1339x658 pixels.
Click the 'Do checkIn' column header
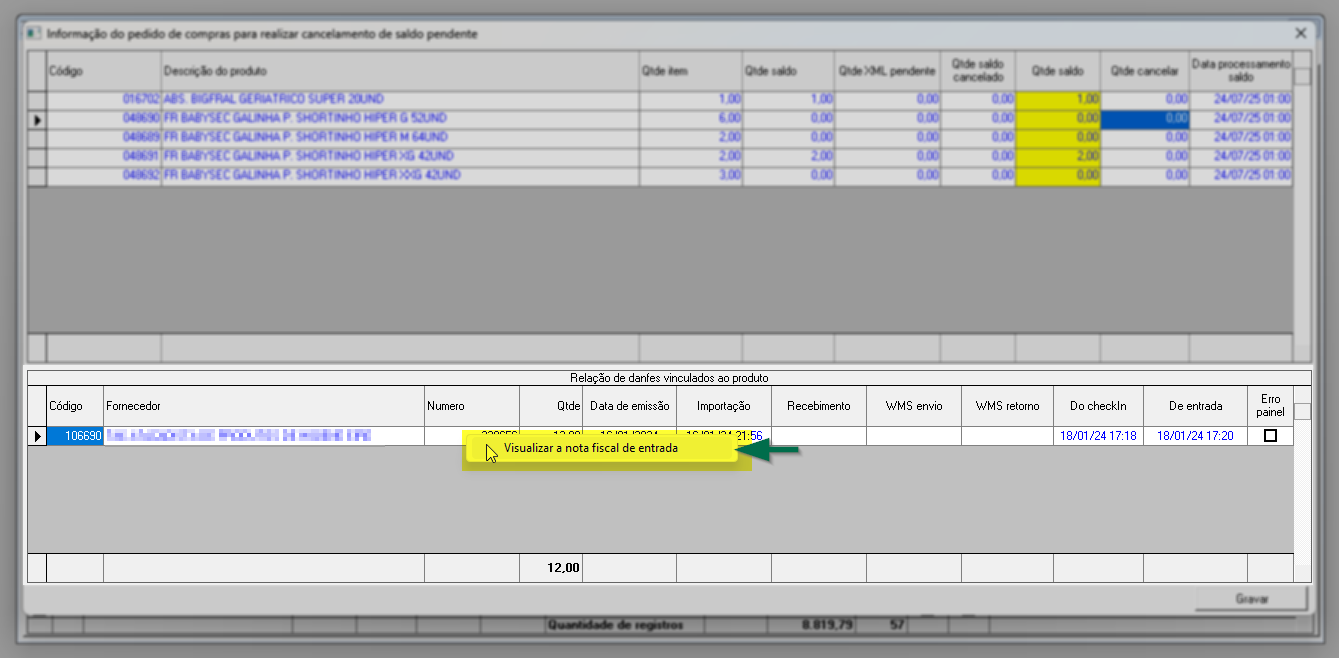tap(1099, 406)
